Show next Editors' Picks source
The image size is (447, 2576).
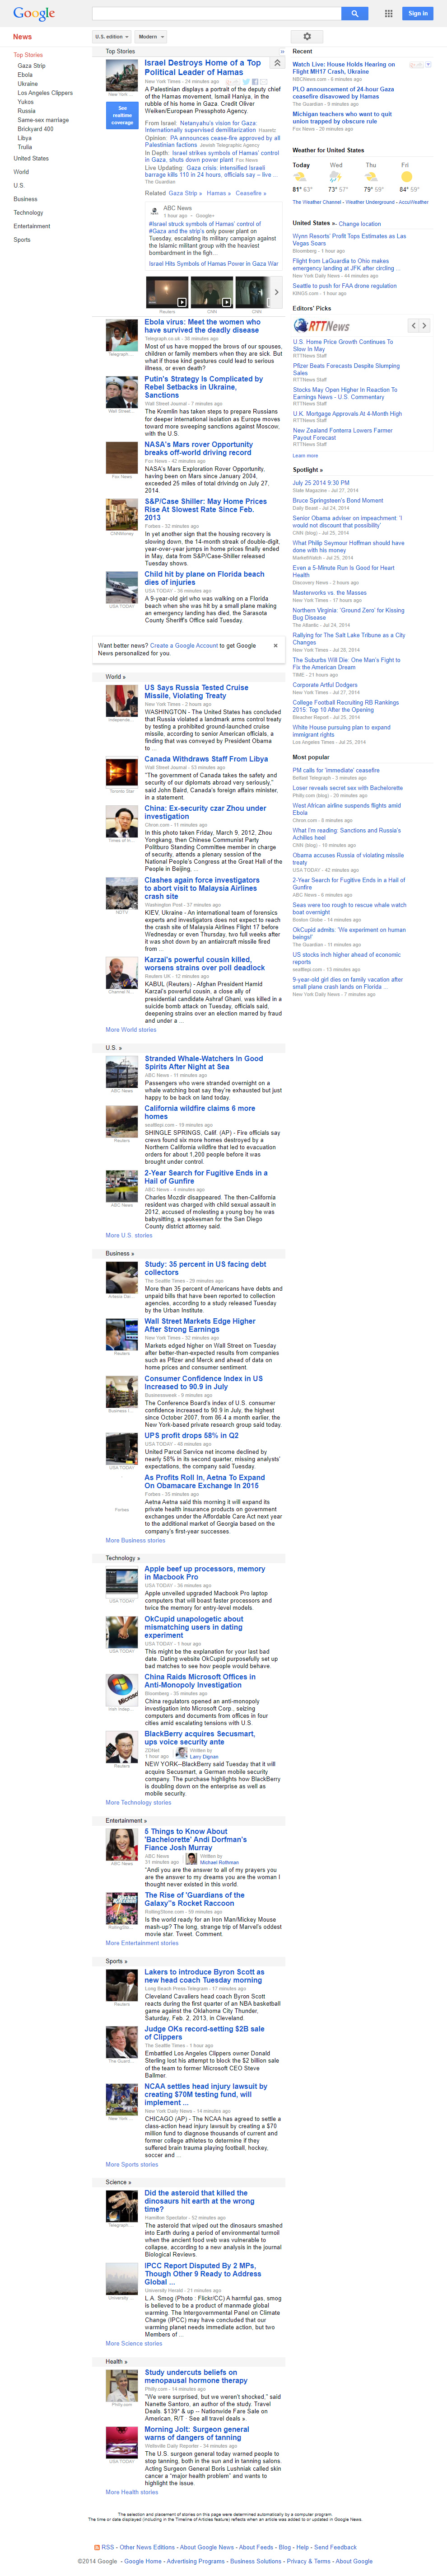424,325
